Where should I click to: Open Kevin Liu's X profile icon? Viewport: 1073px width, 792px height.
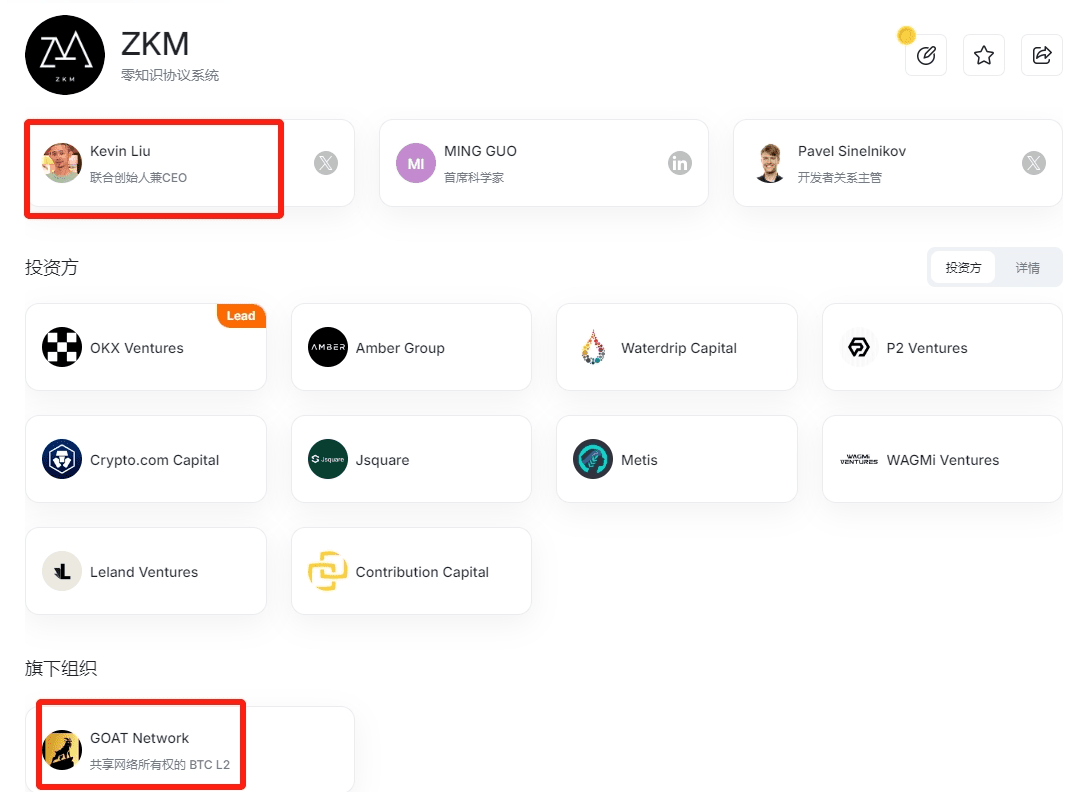[326, 163]
